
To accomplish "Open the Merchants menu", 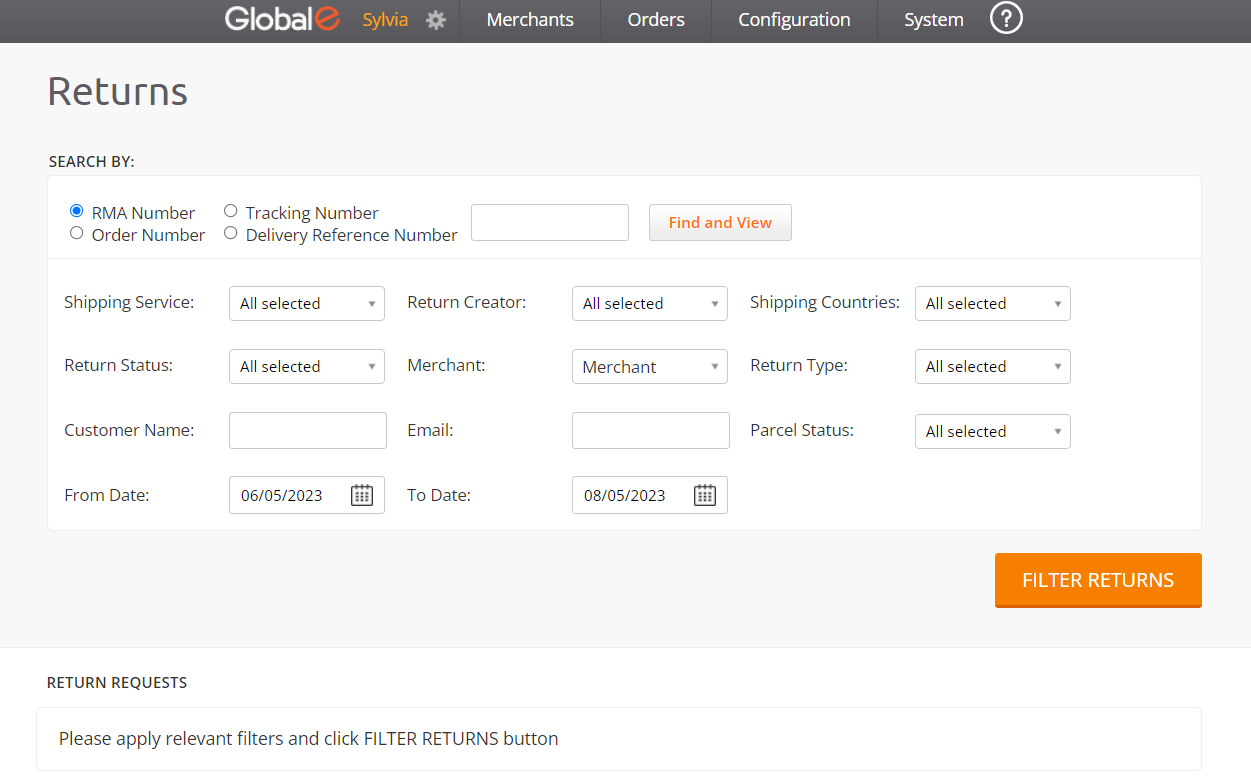I will click(530, 20).
